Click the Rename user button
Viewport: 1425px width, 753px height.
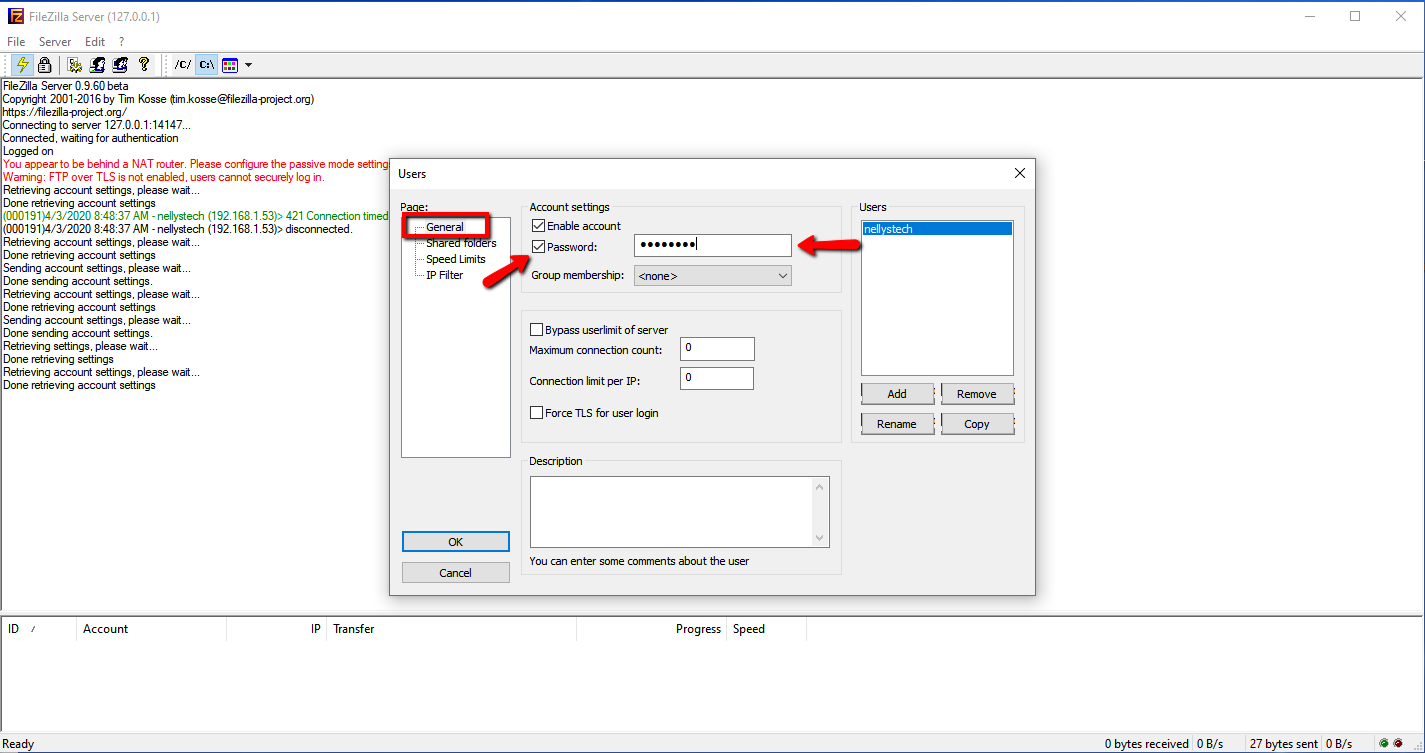point(897,424)
